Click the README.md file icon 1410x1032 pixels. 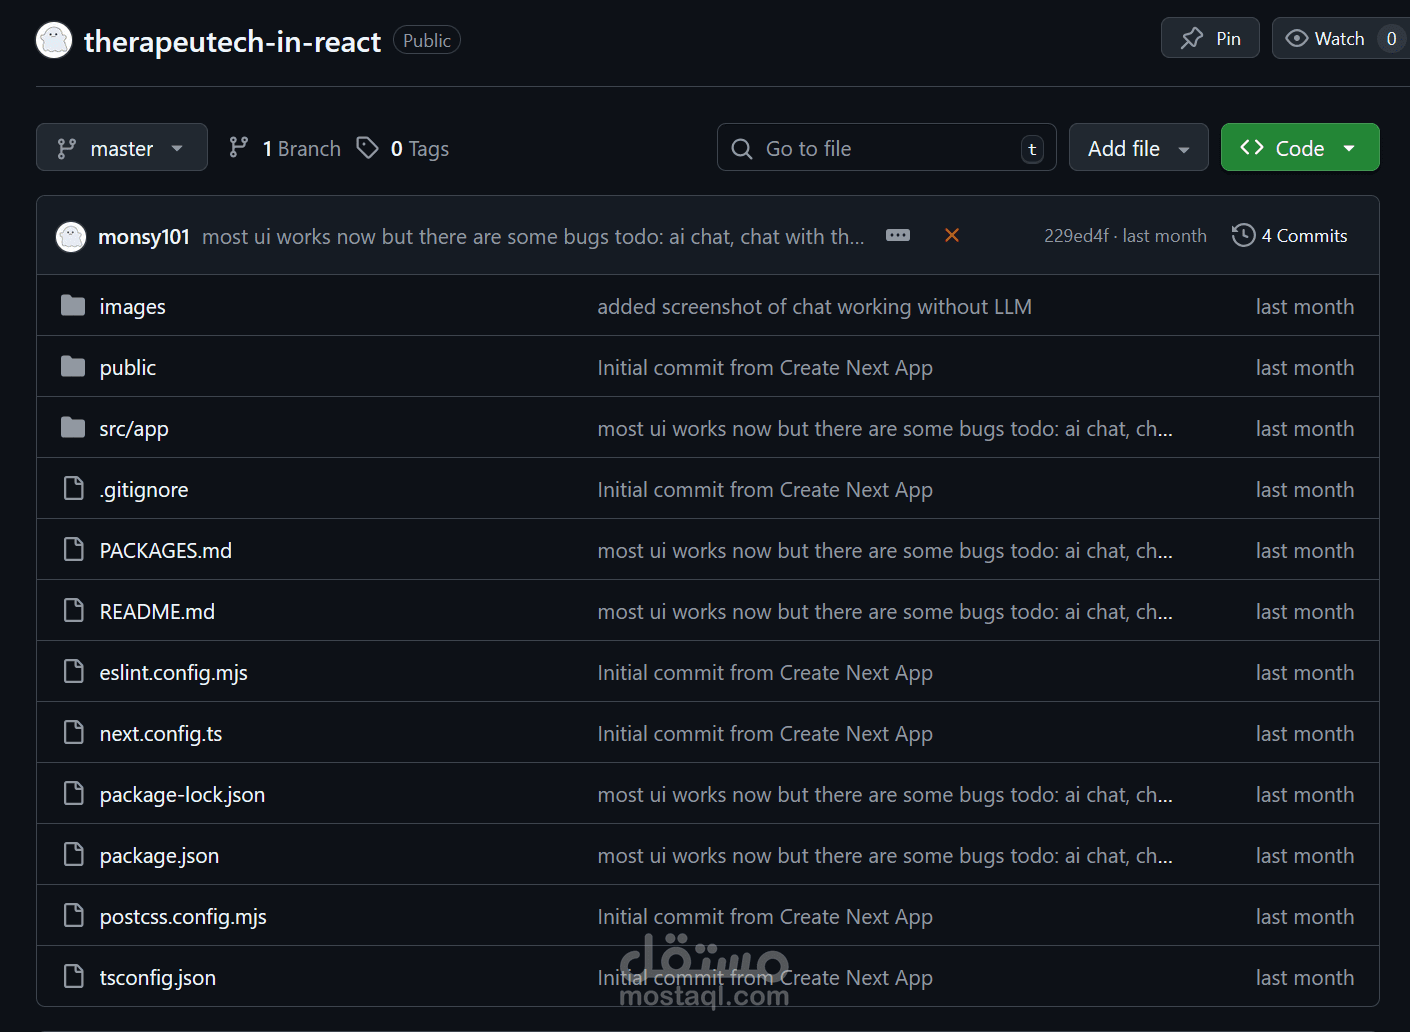(73, 610)
